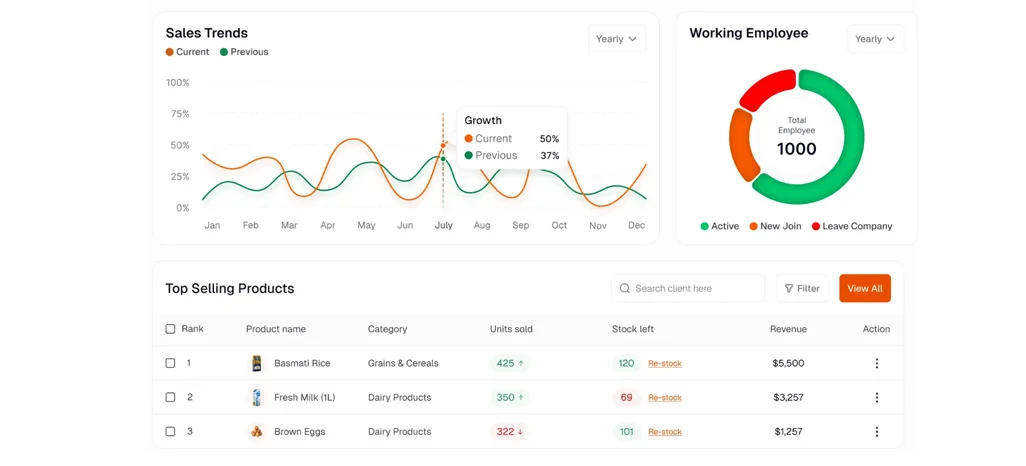Sort by the Units sold column header
The height and width of the screenshot is (466, 1026).
[x=511, y=329]
